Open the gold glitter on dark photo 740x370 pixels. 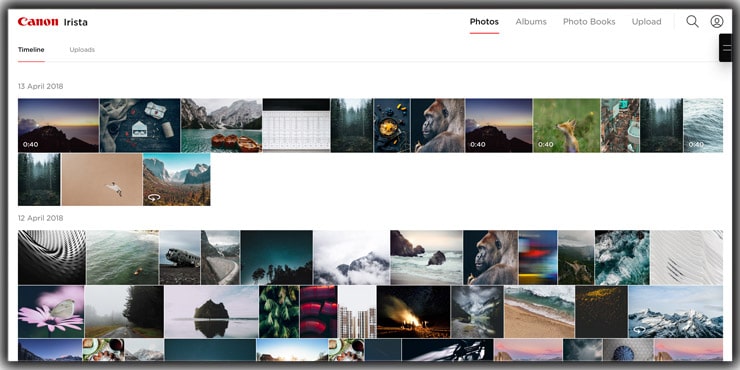tap(602, 311)
